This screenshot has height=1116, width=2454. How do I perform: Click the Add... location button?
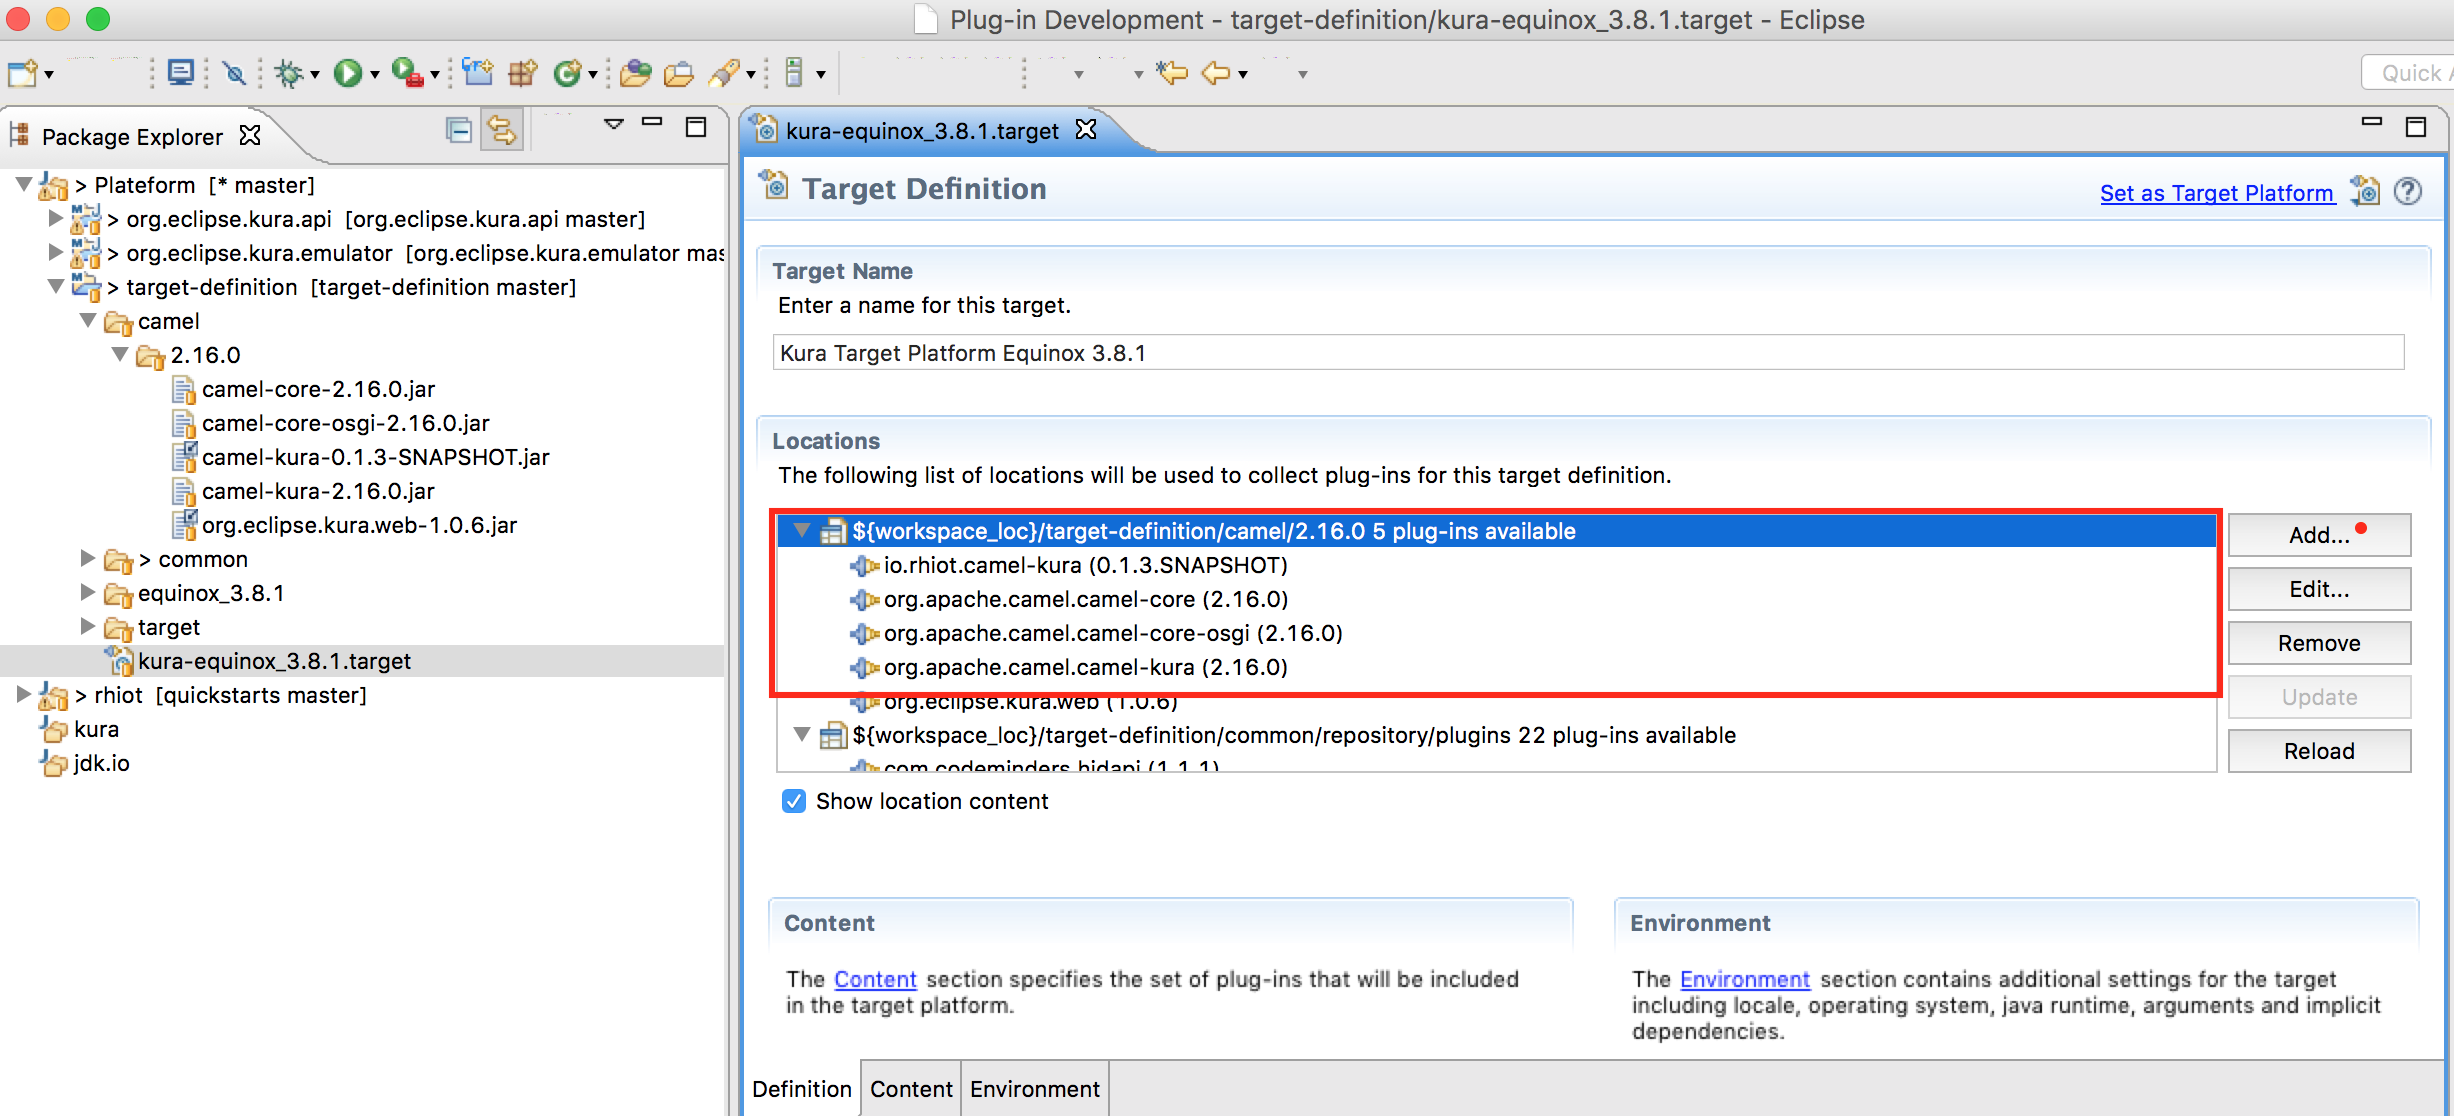pos(2318,535)
